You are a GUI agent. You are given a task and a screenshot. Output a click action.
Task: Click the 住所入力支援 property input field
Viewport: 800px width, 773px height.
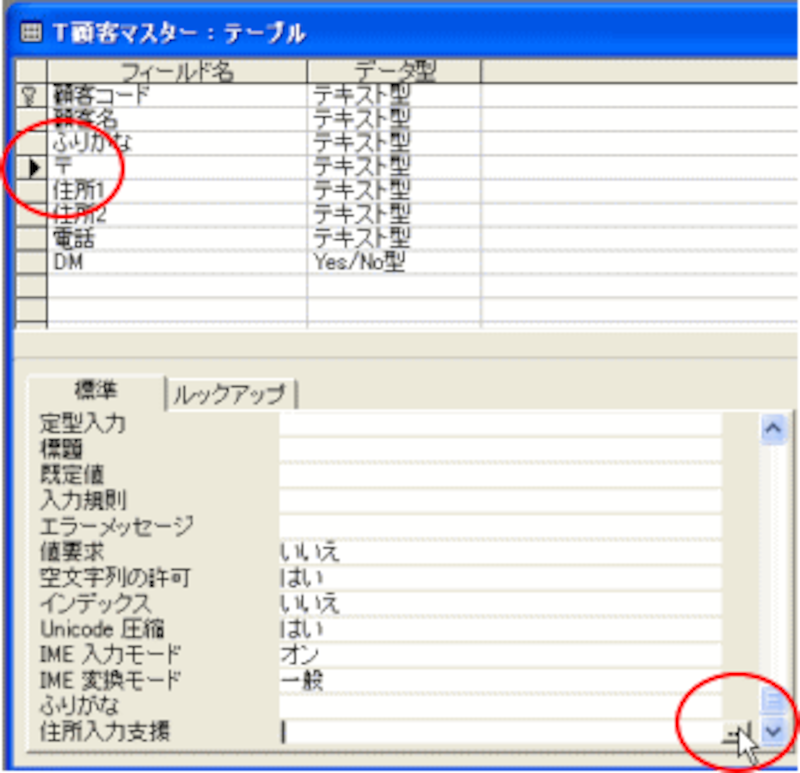(x=501, y=733)
